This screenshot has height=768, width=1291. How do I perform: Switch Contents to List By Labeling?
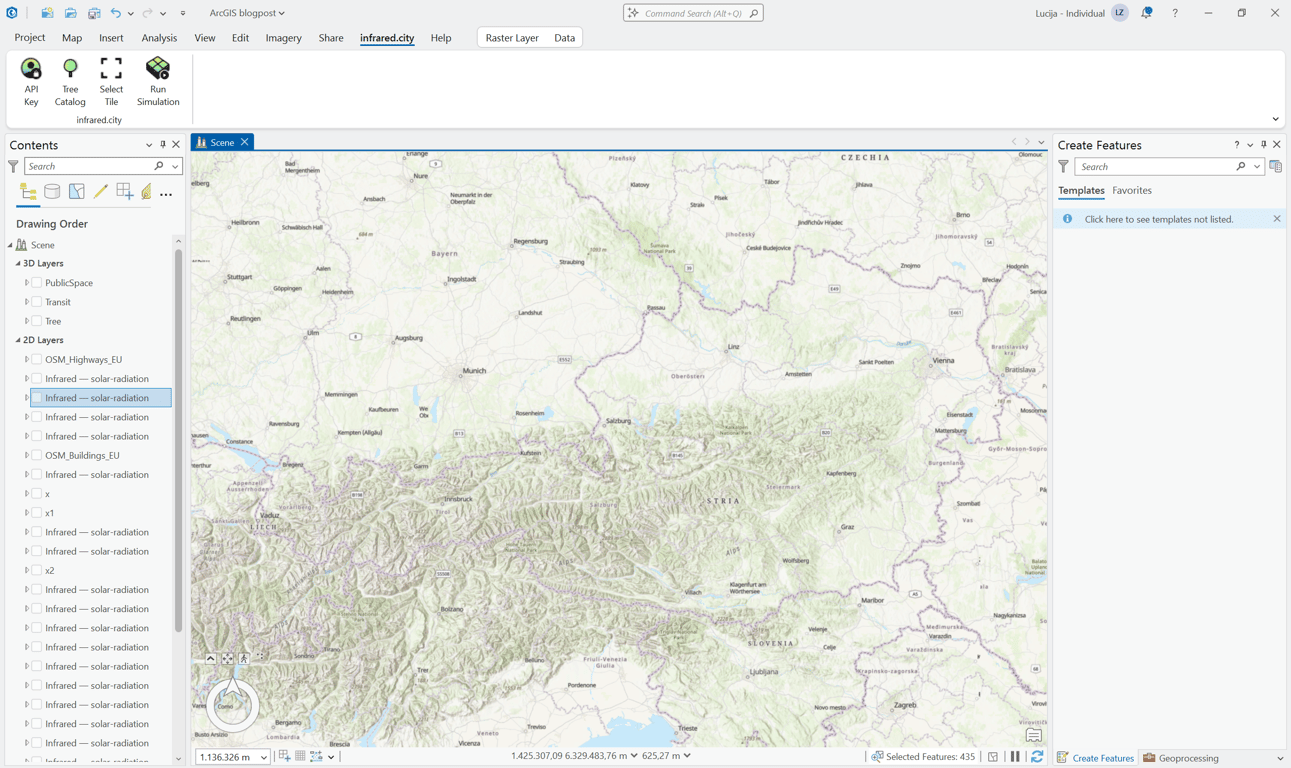146,192
